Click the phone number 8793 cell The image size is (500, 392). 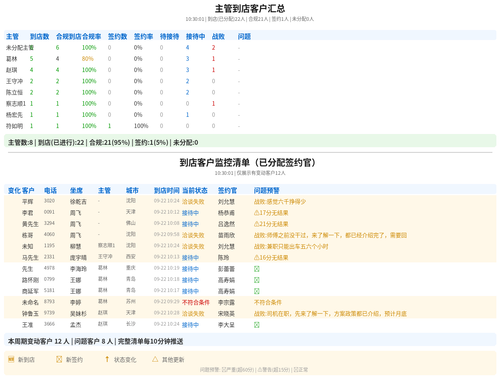(49, 301)
